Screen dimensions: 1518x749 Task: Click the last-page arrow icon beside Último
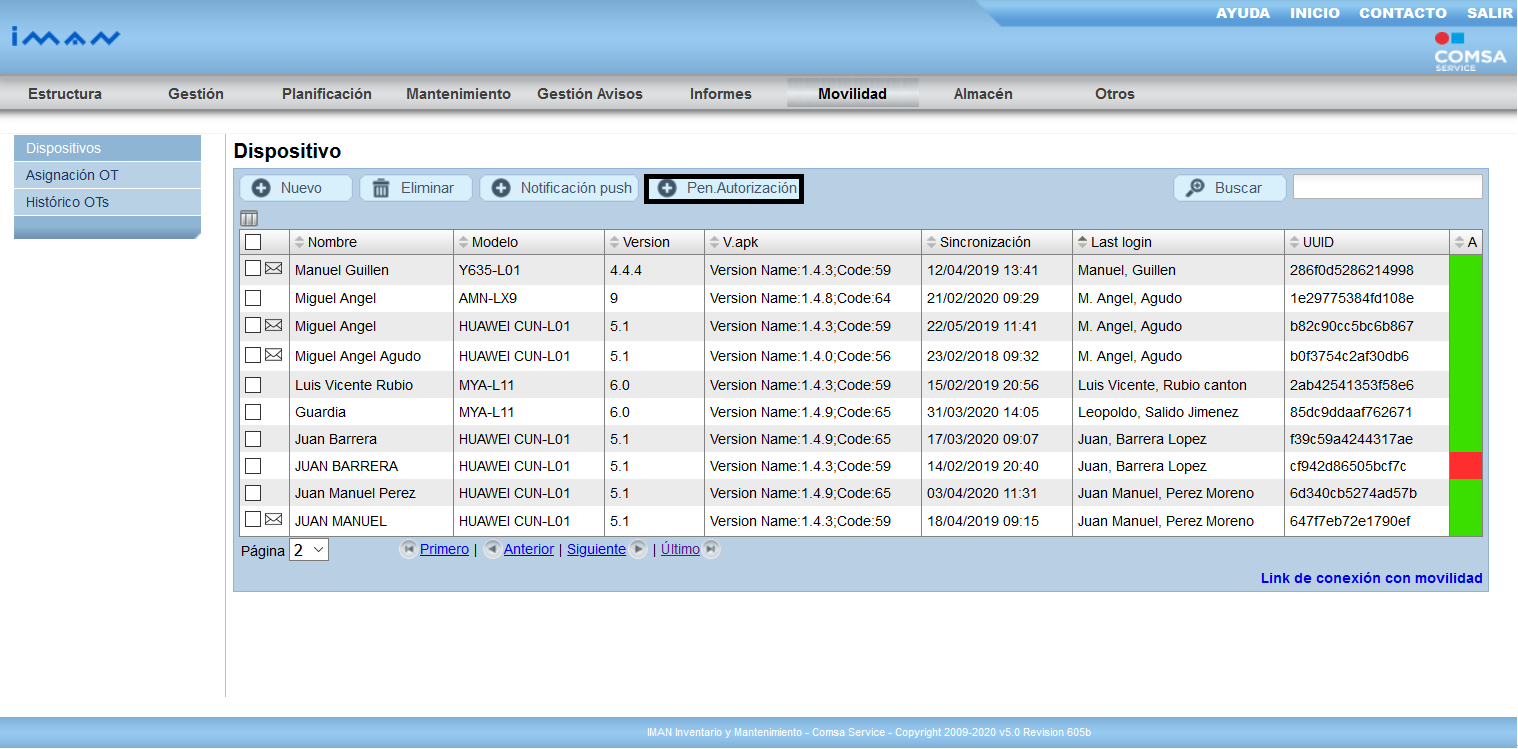point(710,549)
